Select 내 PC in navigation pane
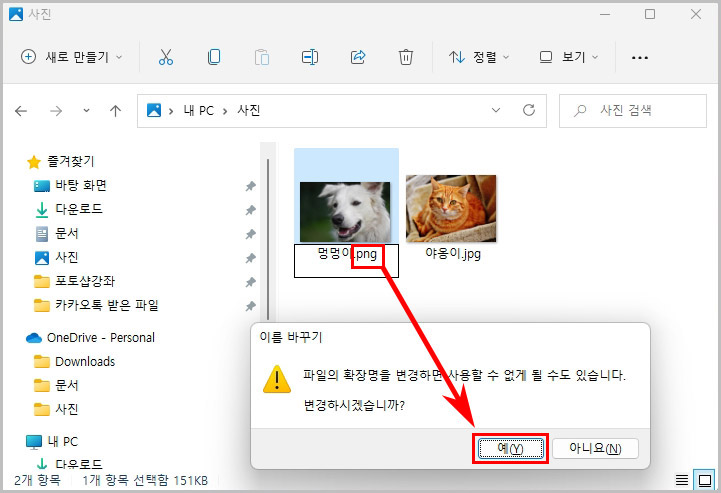The width and height of the screenshot is (721, 493). tap(63, 441)
